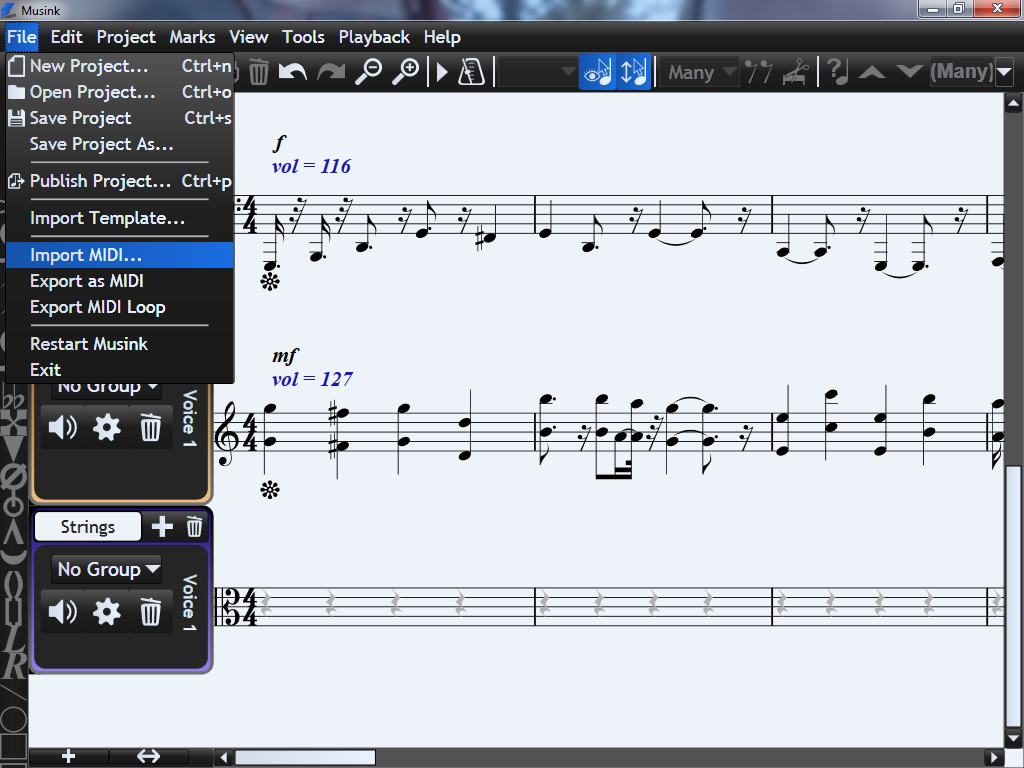
Task: Start playback with the play button
Action: tap(442, 72)
